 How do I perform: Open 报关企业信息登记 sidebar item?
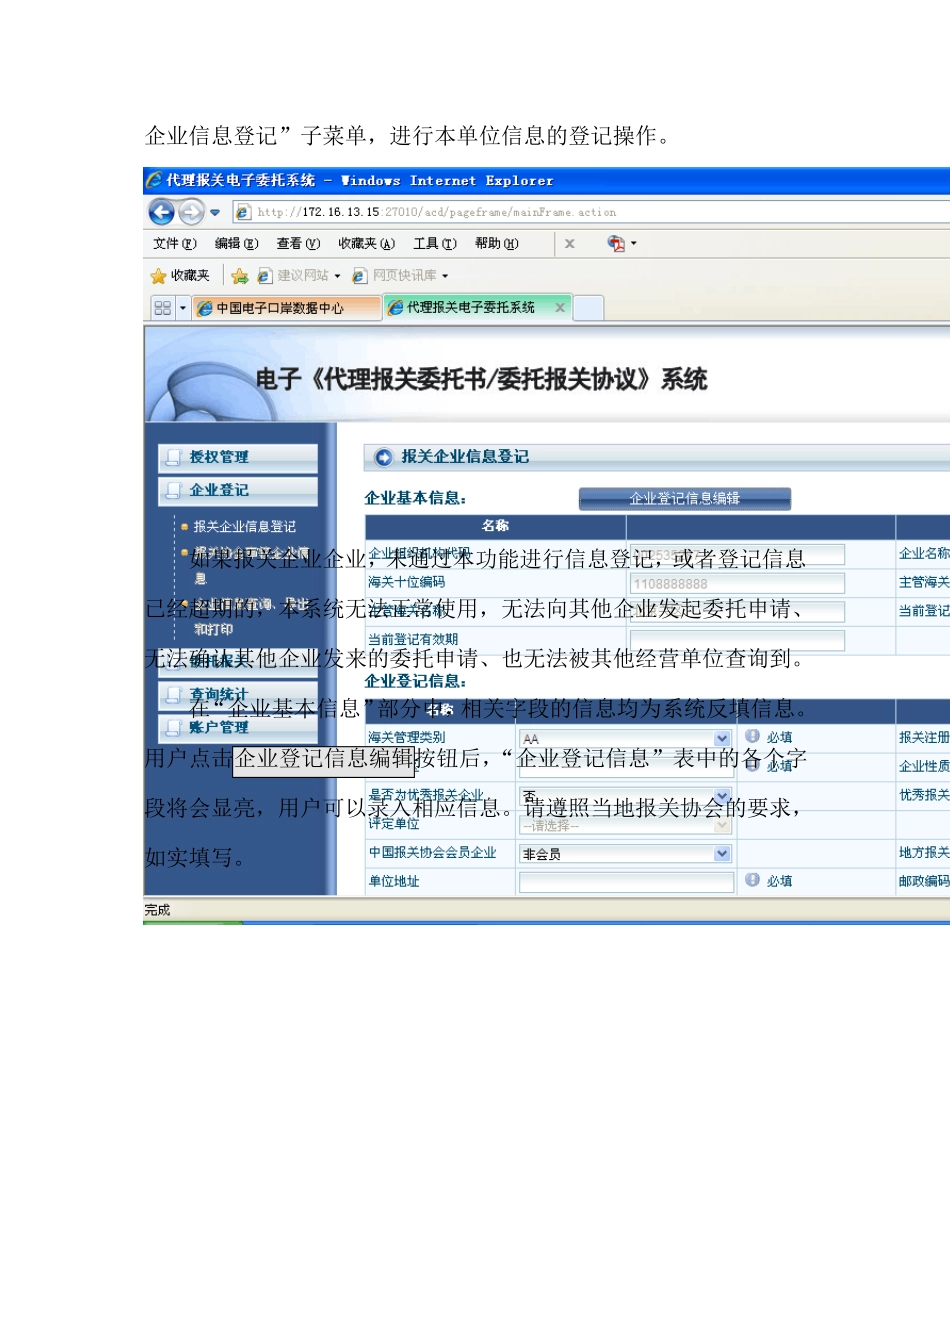pyautogui.click(x=244, y=526)
